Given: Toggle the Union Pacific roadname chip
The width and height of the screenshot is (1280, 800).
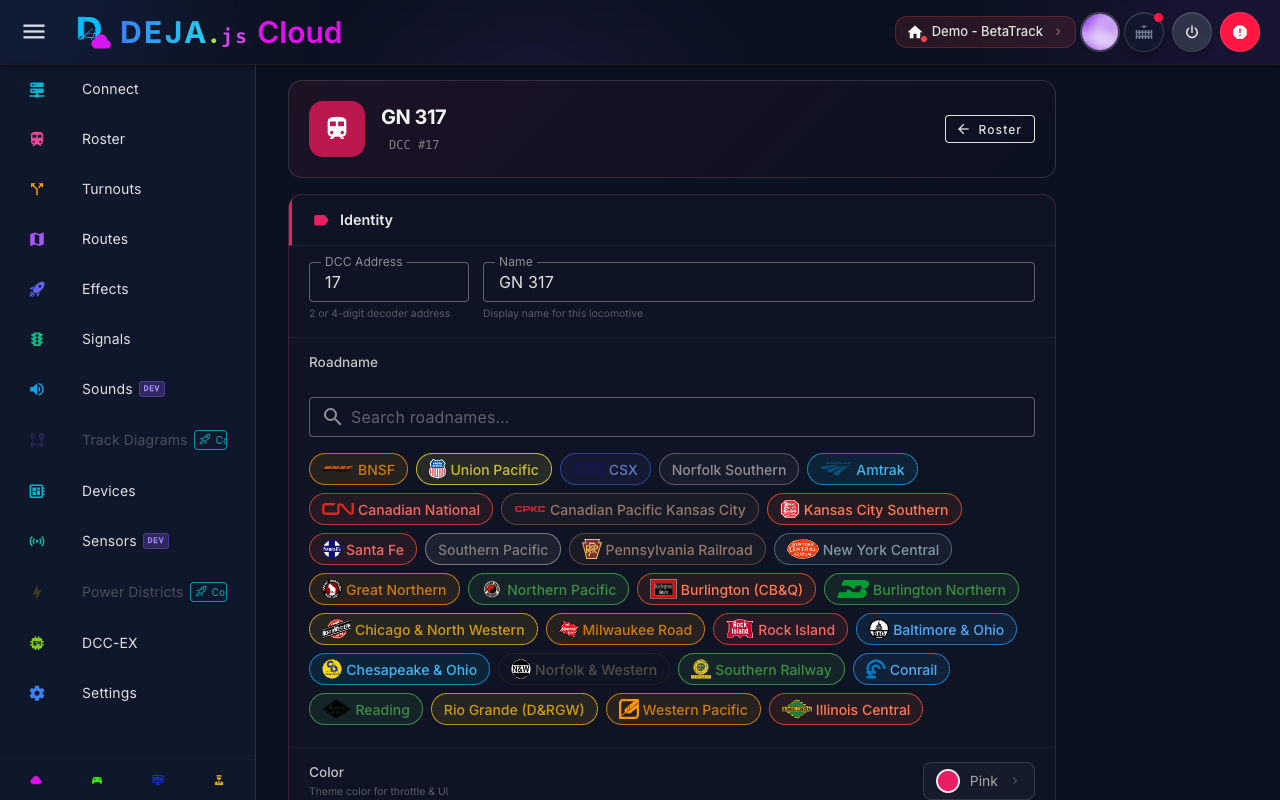Looking at the screenshot, I should [x=484, y=470].
